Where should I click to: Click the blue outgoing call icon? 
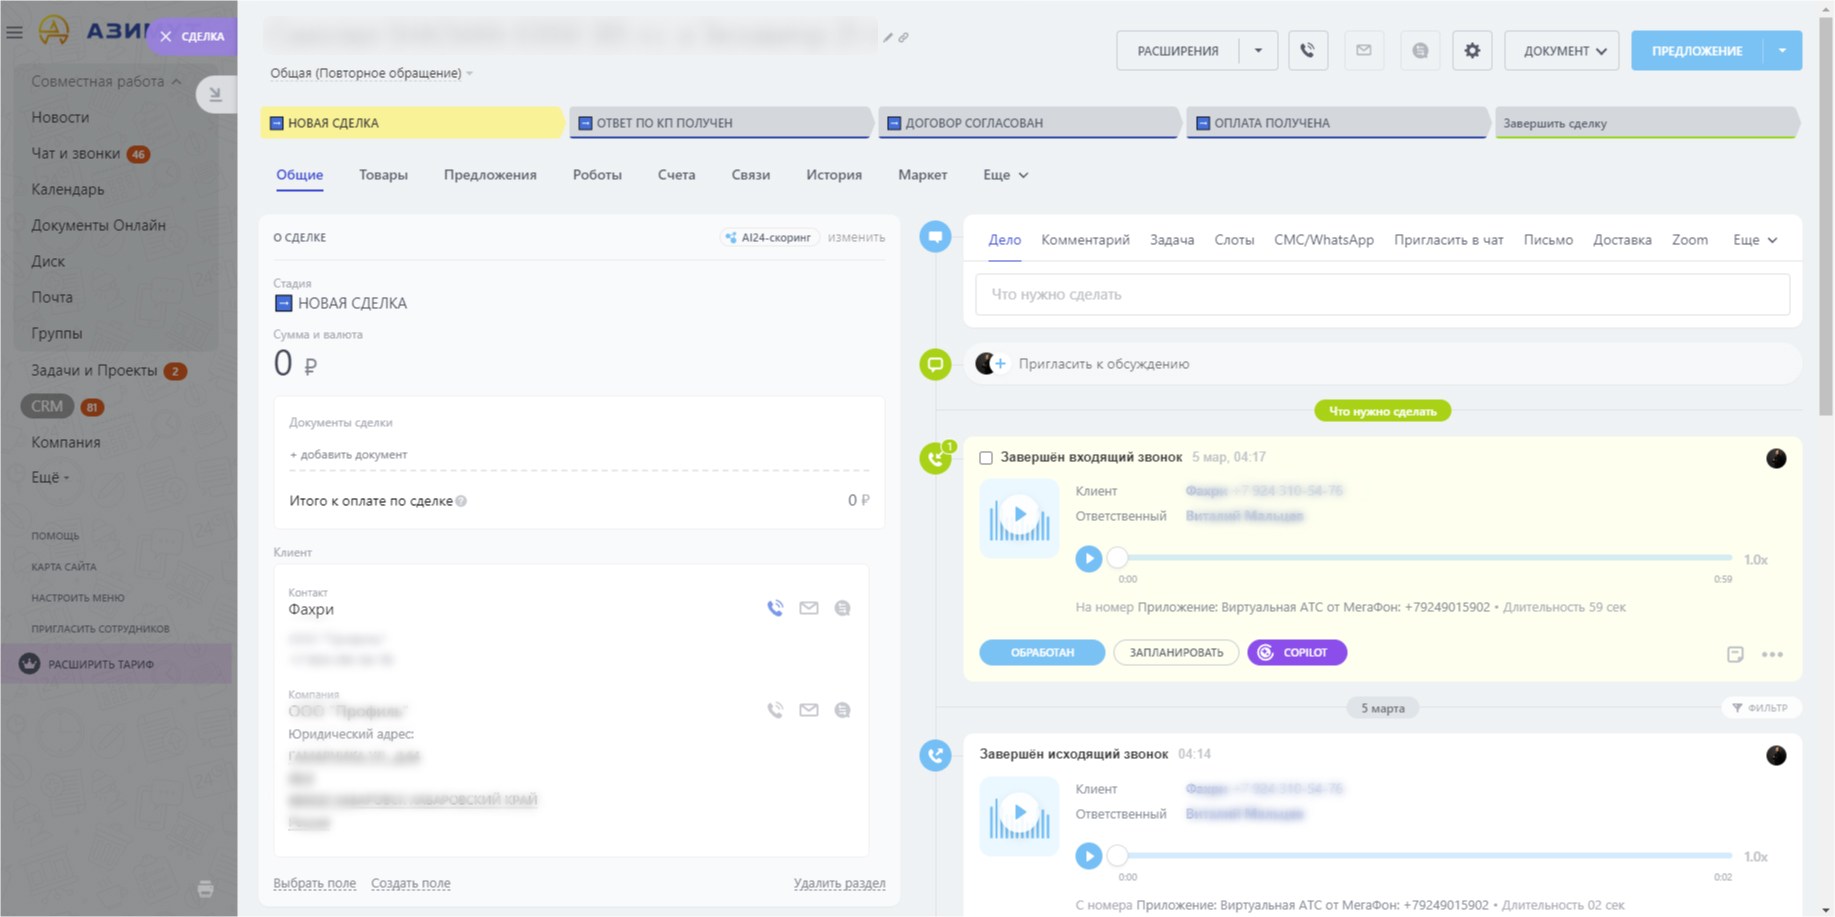[x=935, y=755]
